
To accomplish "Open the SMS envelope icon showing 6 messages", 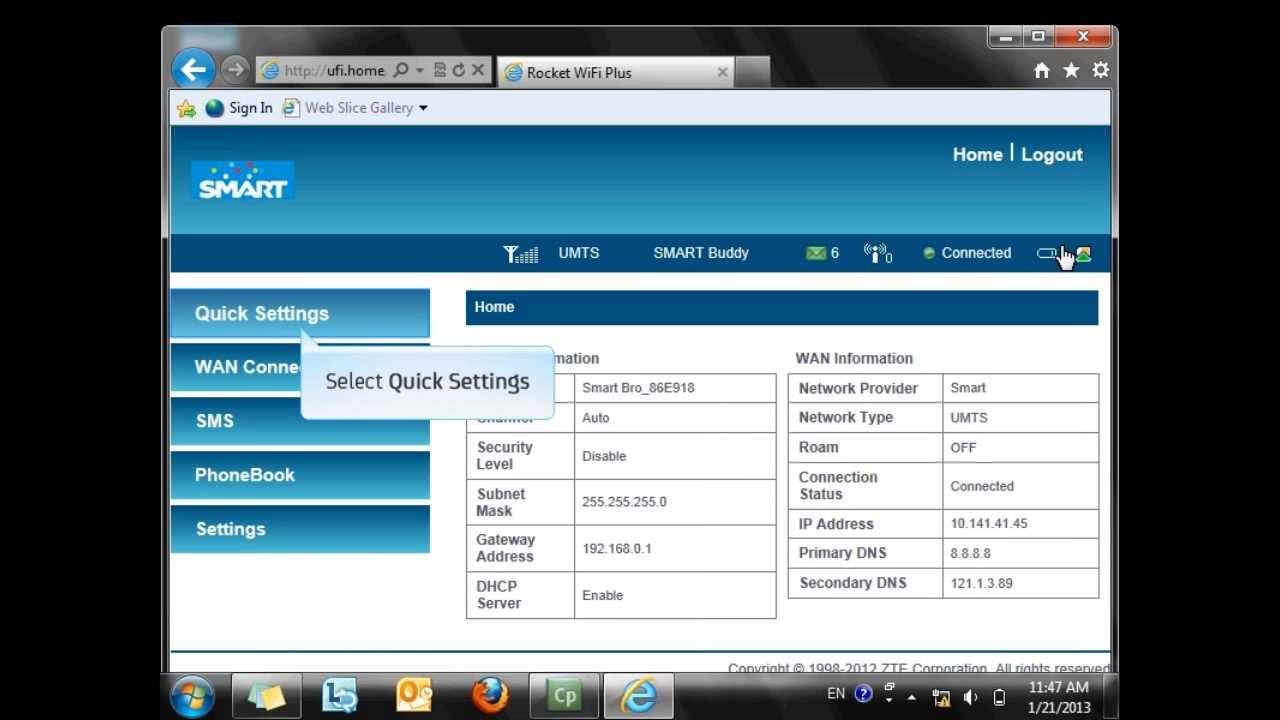I will (x=816, y=253).
